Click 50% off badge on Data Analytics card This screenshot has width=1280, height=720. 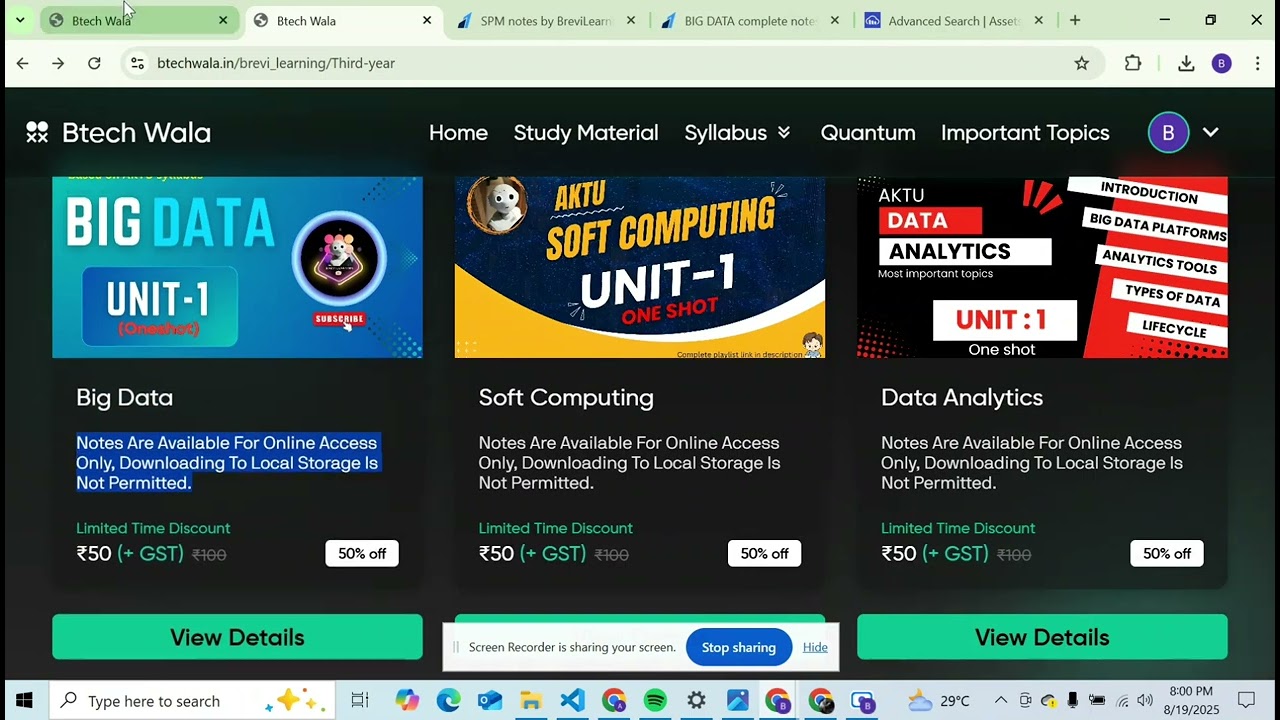tap(1167, 553)
